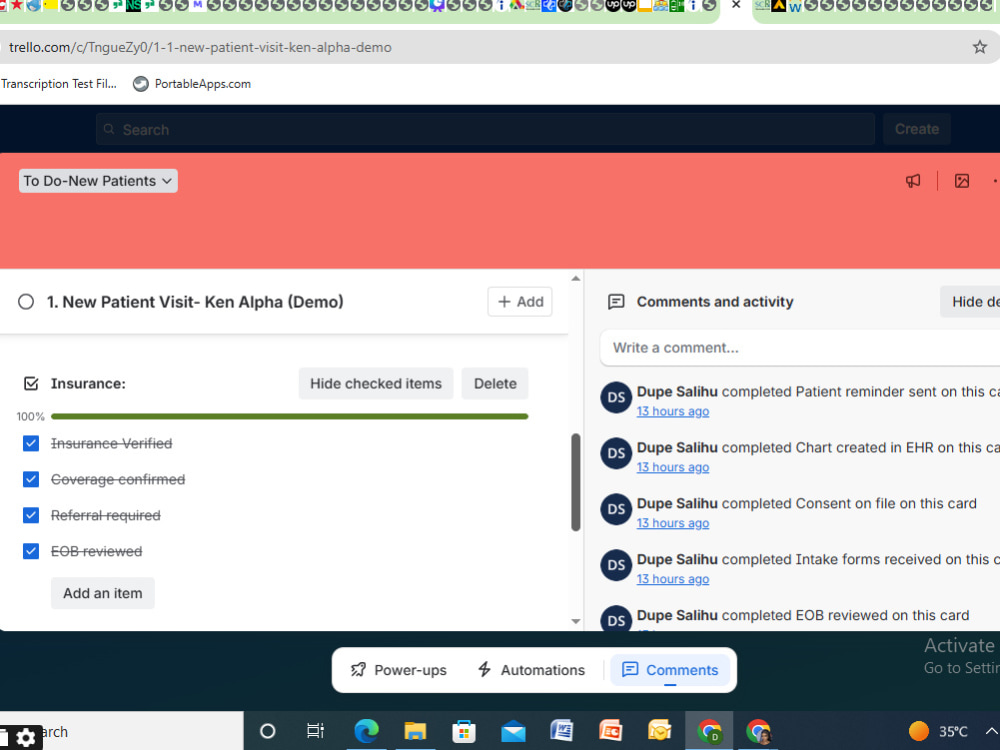Viewport: 1000px width, 750px height.
Task: Click the card panel vertical scrollbar thumb
Action: click(x=576, y=482)
